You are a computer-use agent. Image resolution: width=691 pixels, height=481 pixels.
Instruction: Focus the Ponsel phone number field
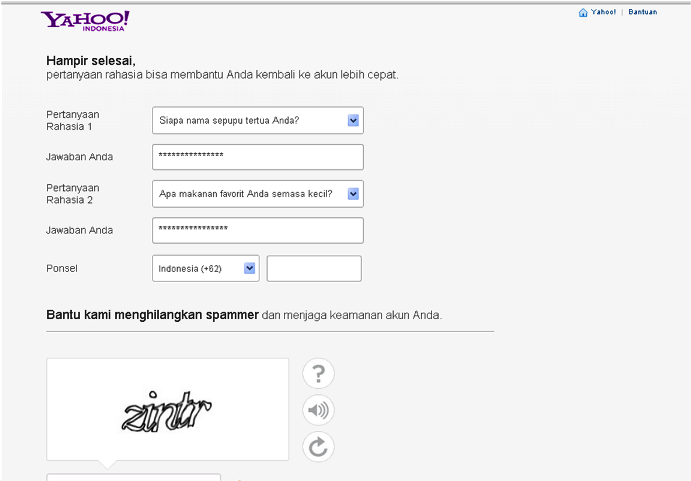coord(314,268)
